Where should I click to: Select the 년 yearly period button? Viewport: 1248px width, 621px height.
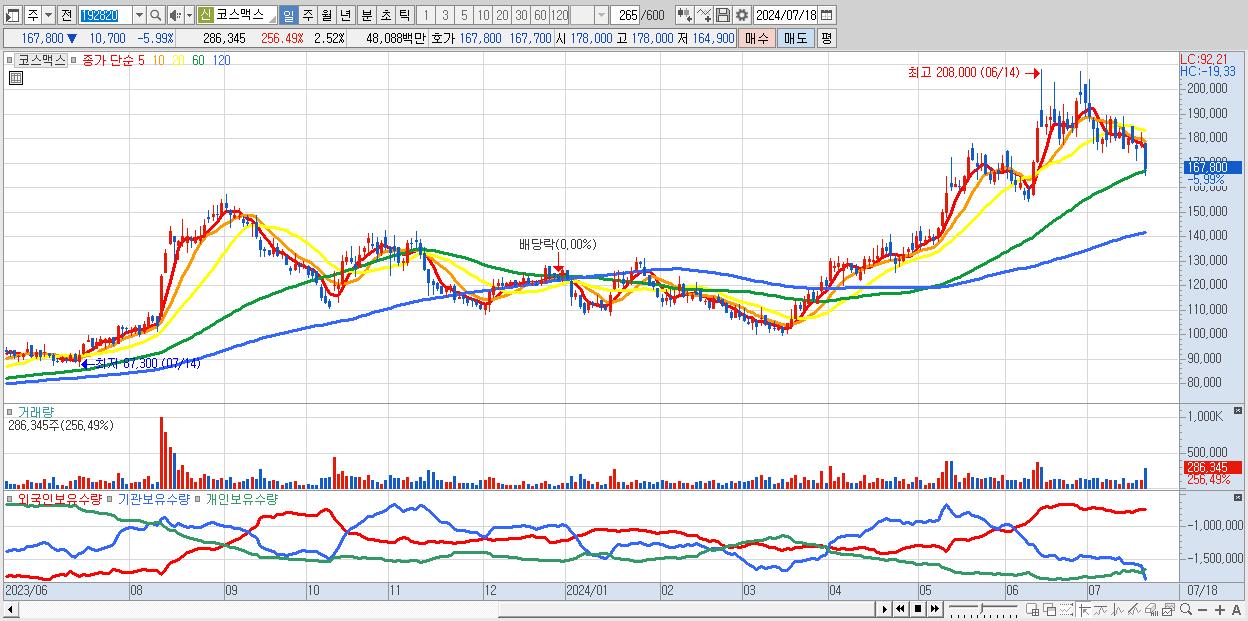click(345, 15)
